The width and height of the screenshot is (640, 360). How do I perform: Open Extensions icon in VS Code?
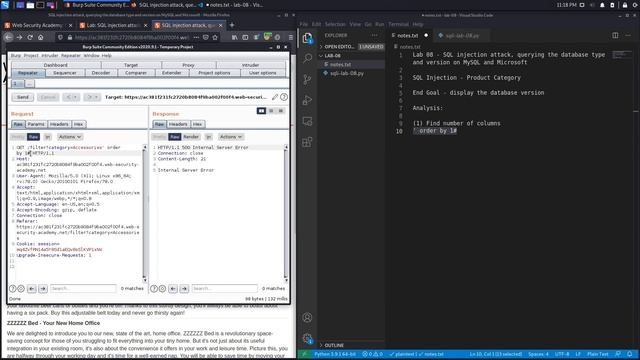[307, 142]
